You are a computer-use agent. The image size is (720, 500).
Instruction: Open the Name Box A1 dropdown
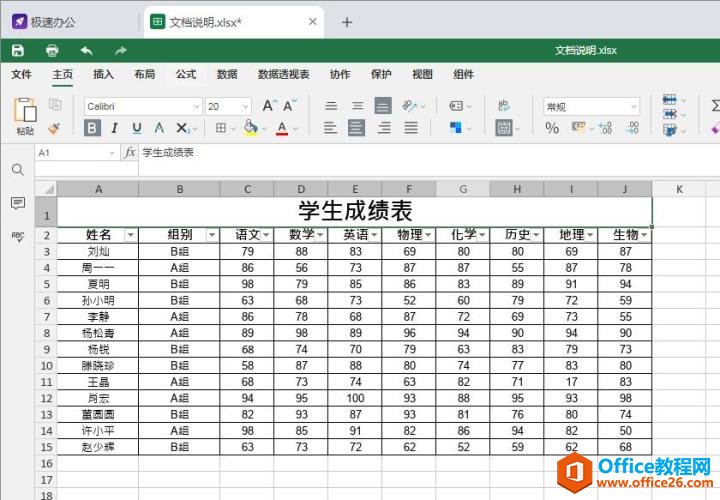tap(112, 153)
